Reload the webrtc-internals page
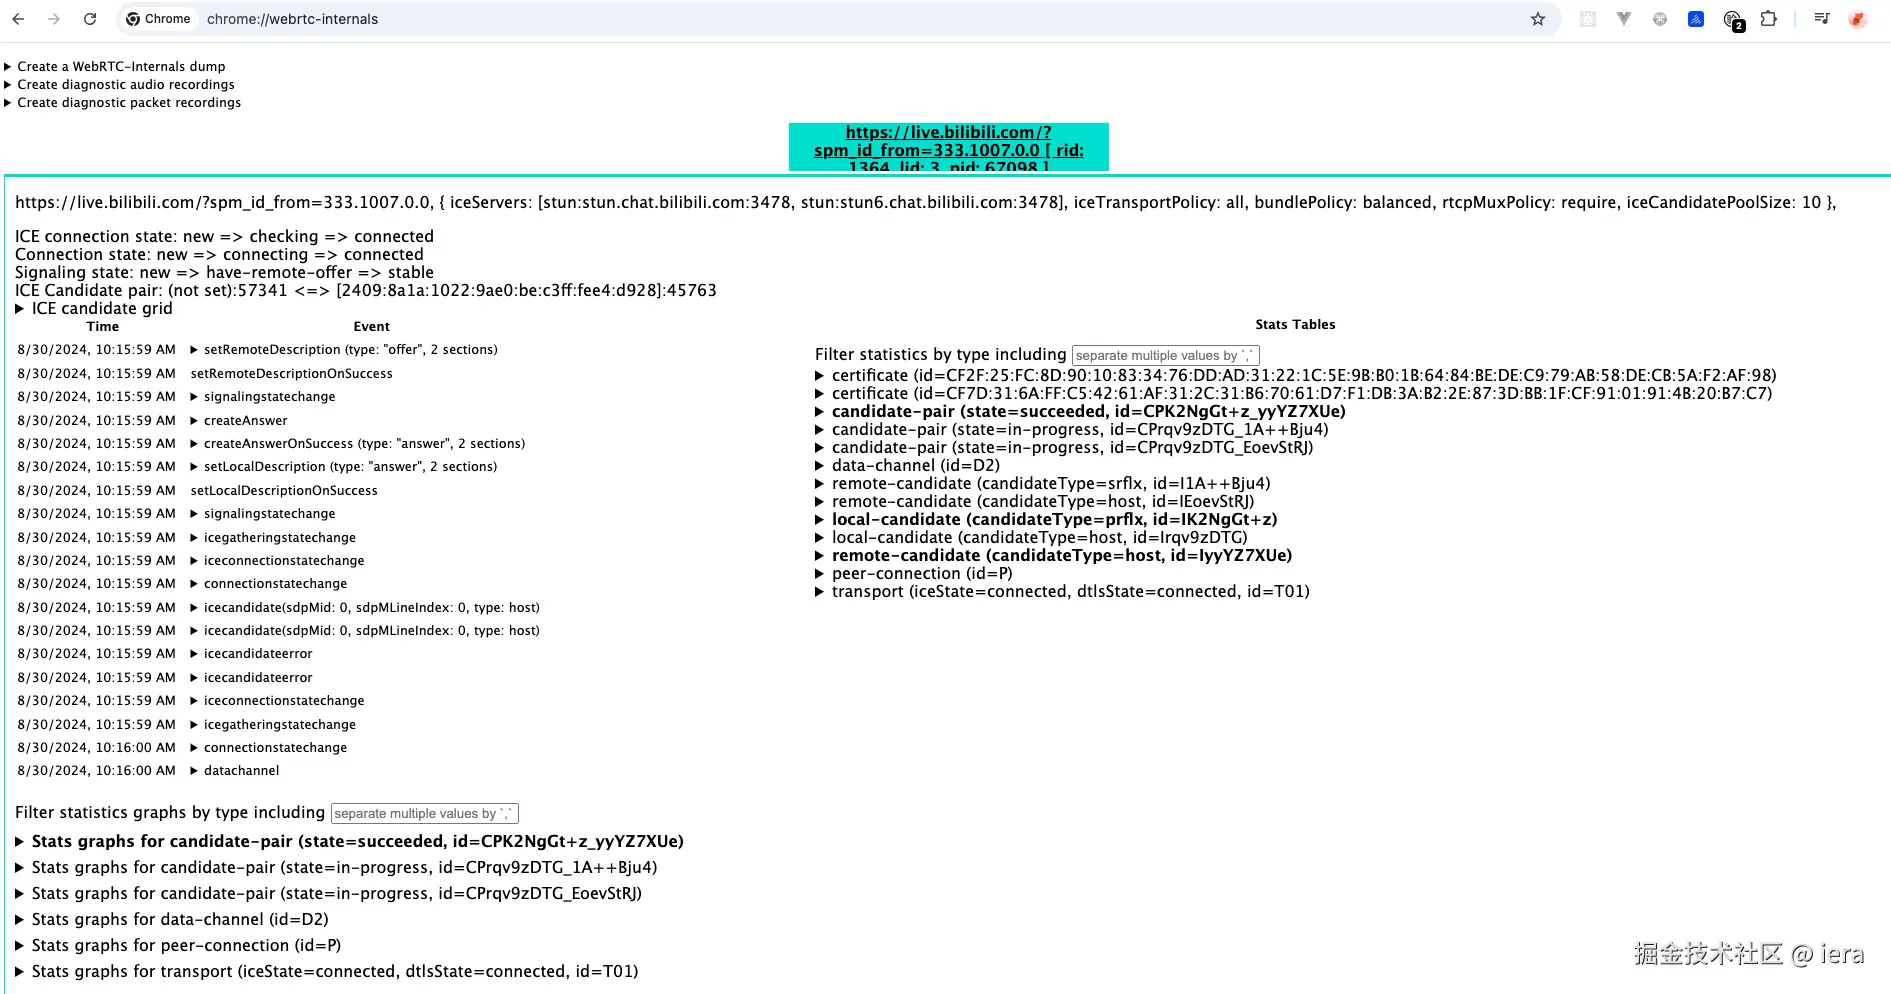This screenshot has height=994, width=1891. click(90, 19)
